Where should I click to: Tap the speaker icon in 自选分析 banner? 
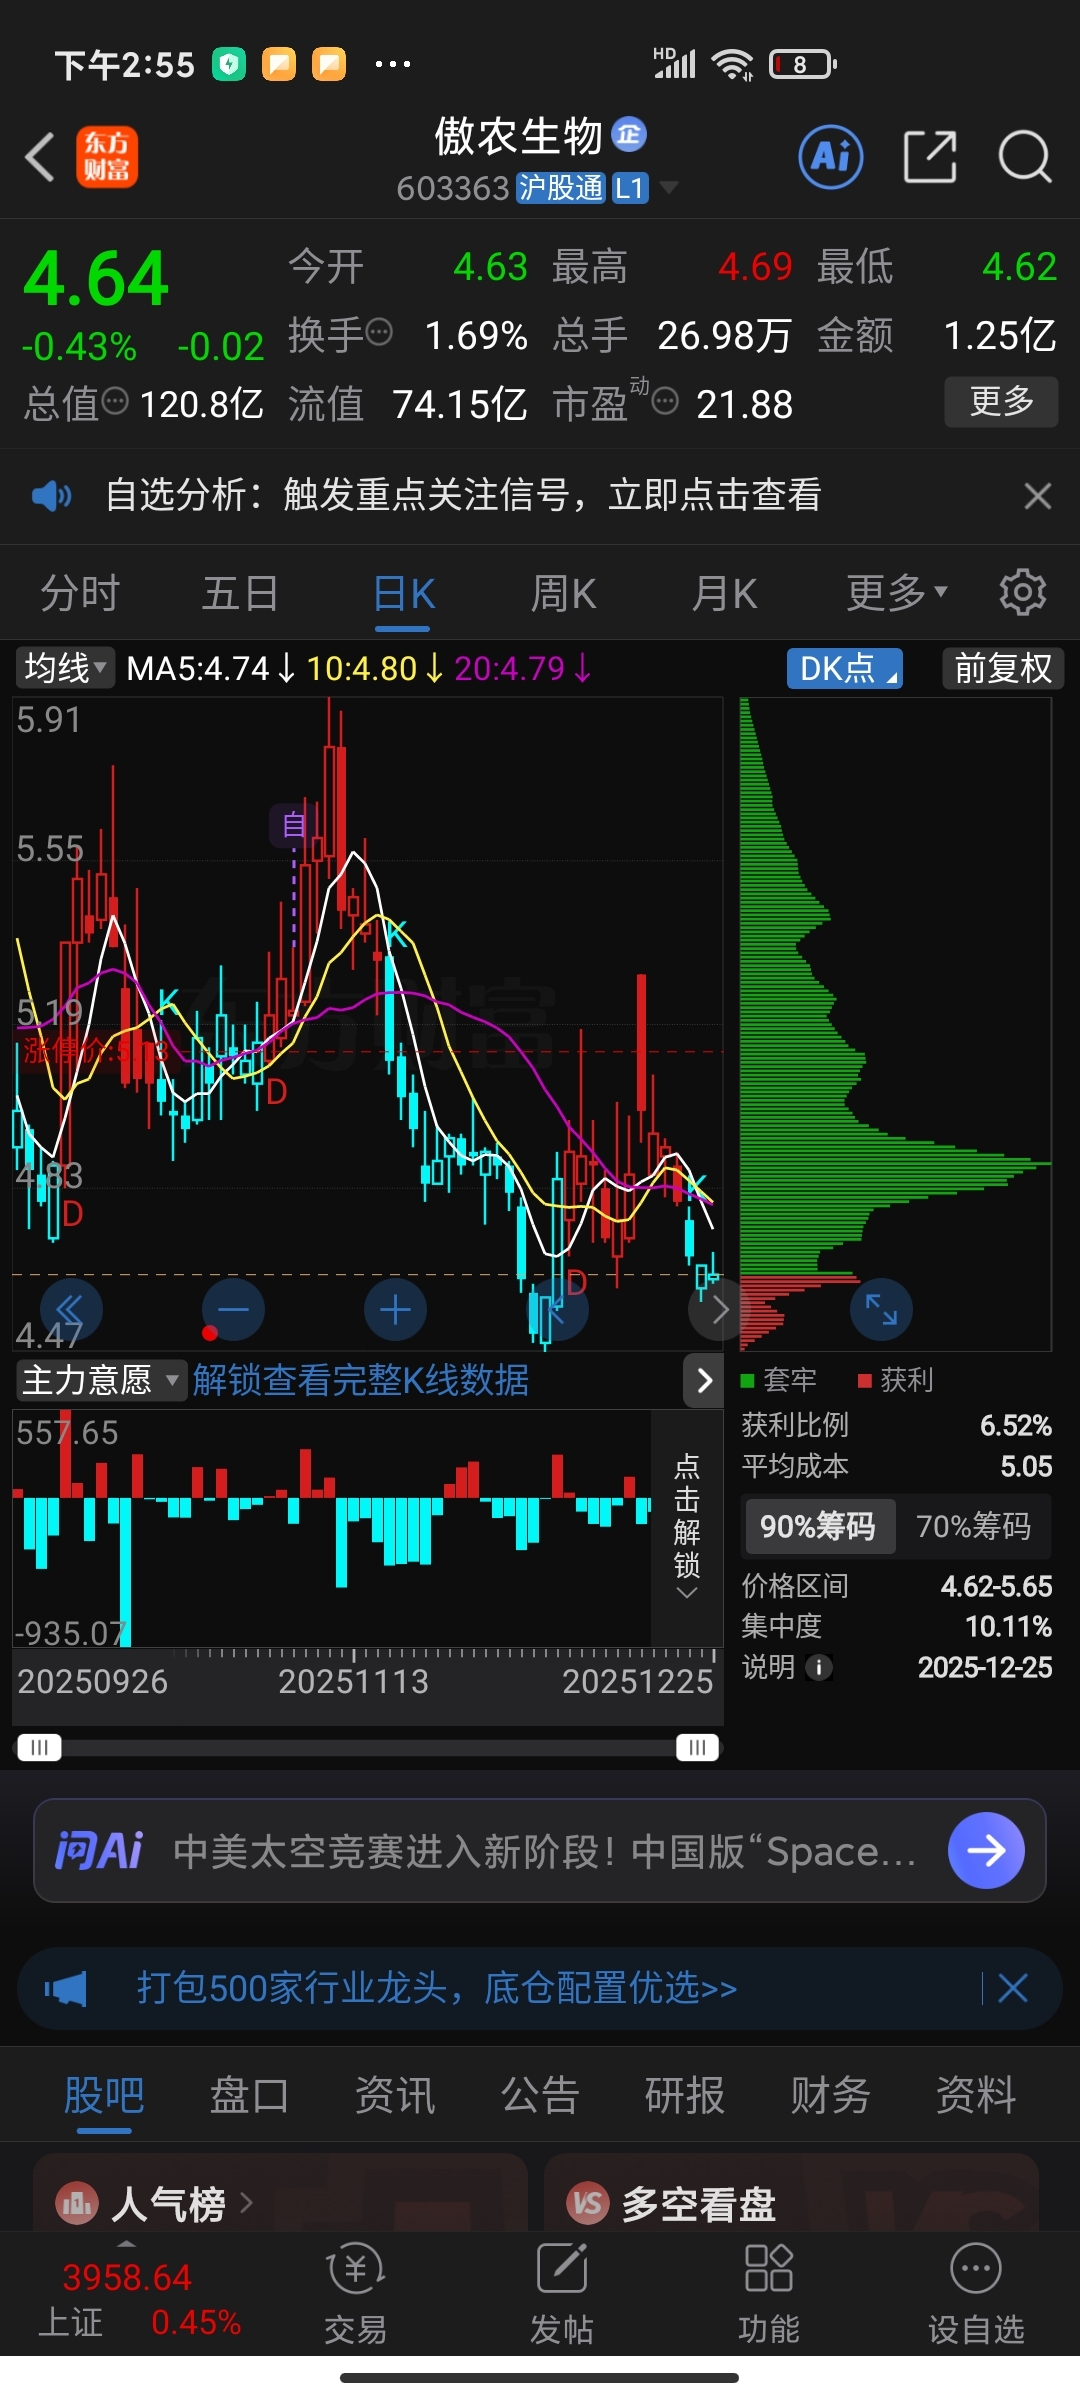point(51,495)
